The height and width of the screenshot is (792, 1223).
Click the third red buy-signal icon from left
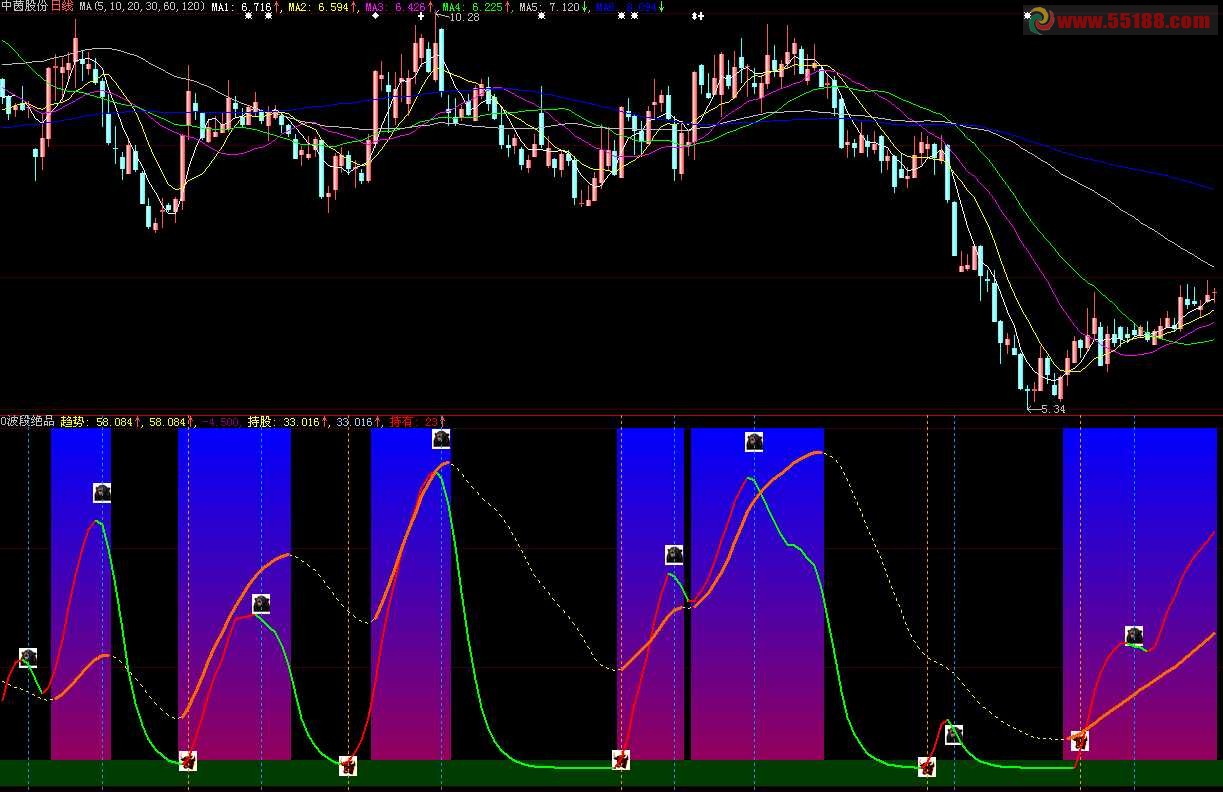tap(621, 760)
